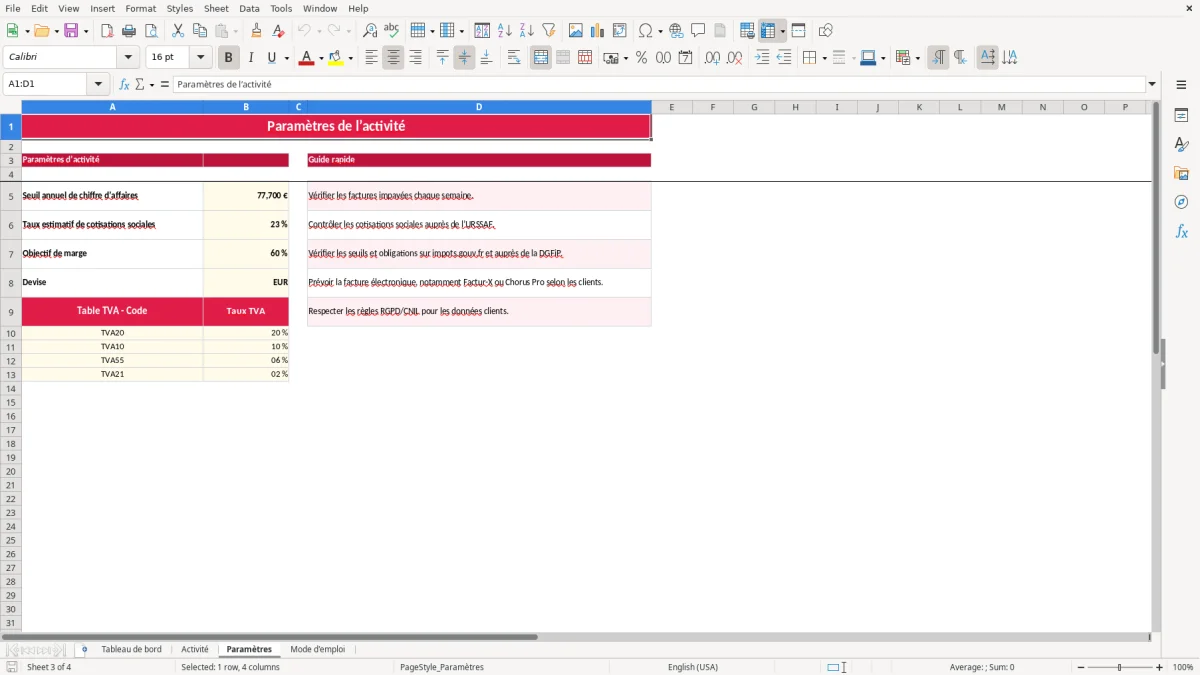The width and height of the screenshot is (1200, 675).
Task: Click the Cut scissors icon
Action: 178,31
